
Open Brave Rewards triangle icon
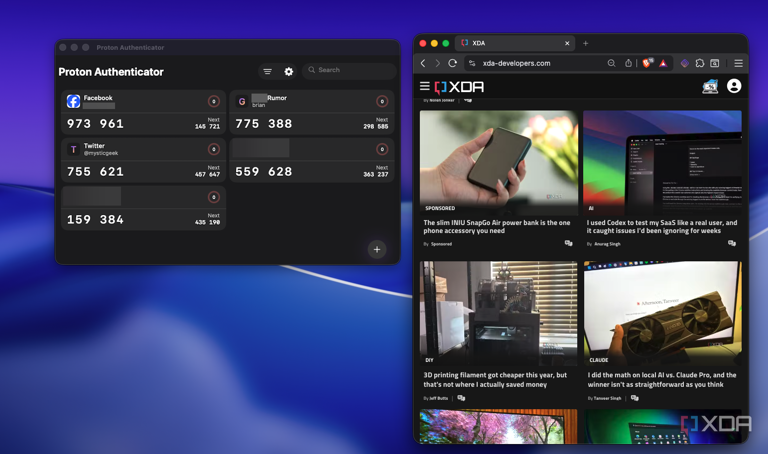pyautogui.click(x=663, y=63)
